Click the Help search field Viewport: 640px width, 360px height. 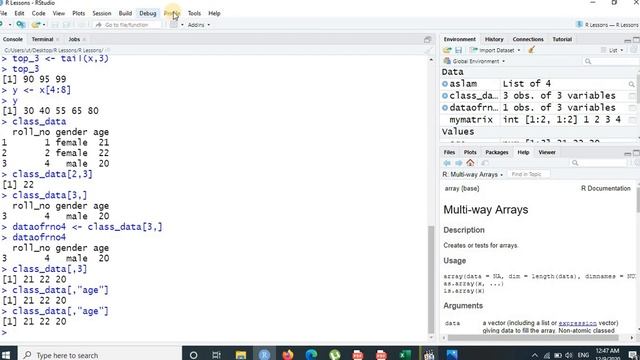599,163
